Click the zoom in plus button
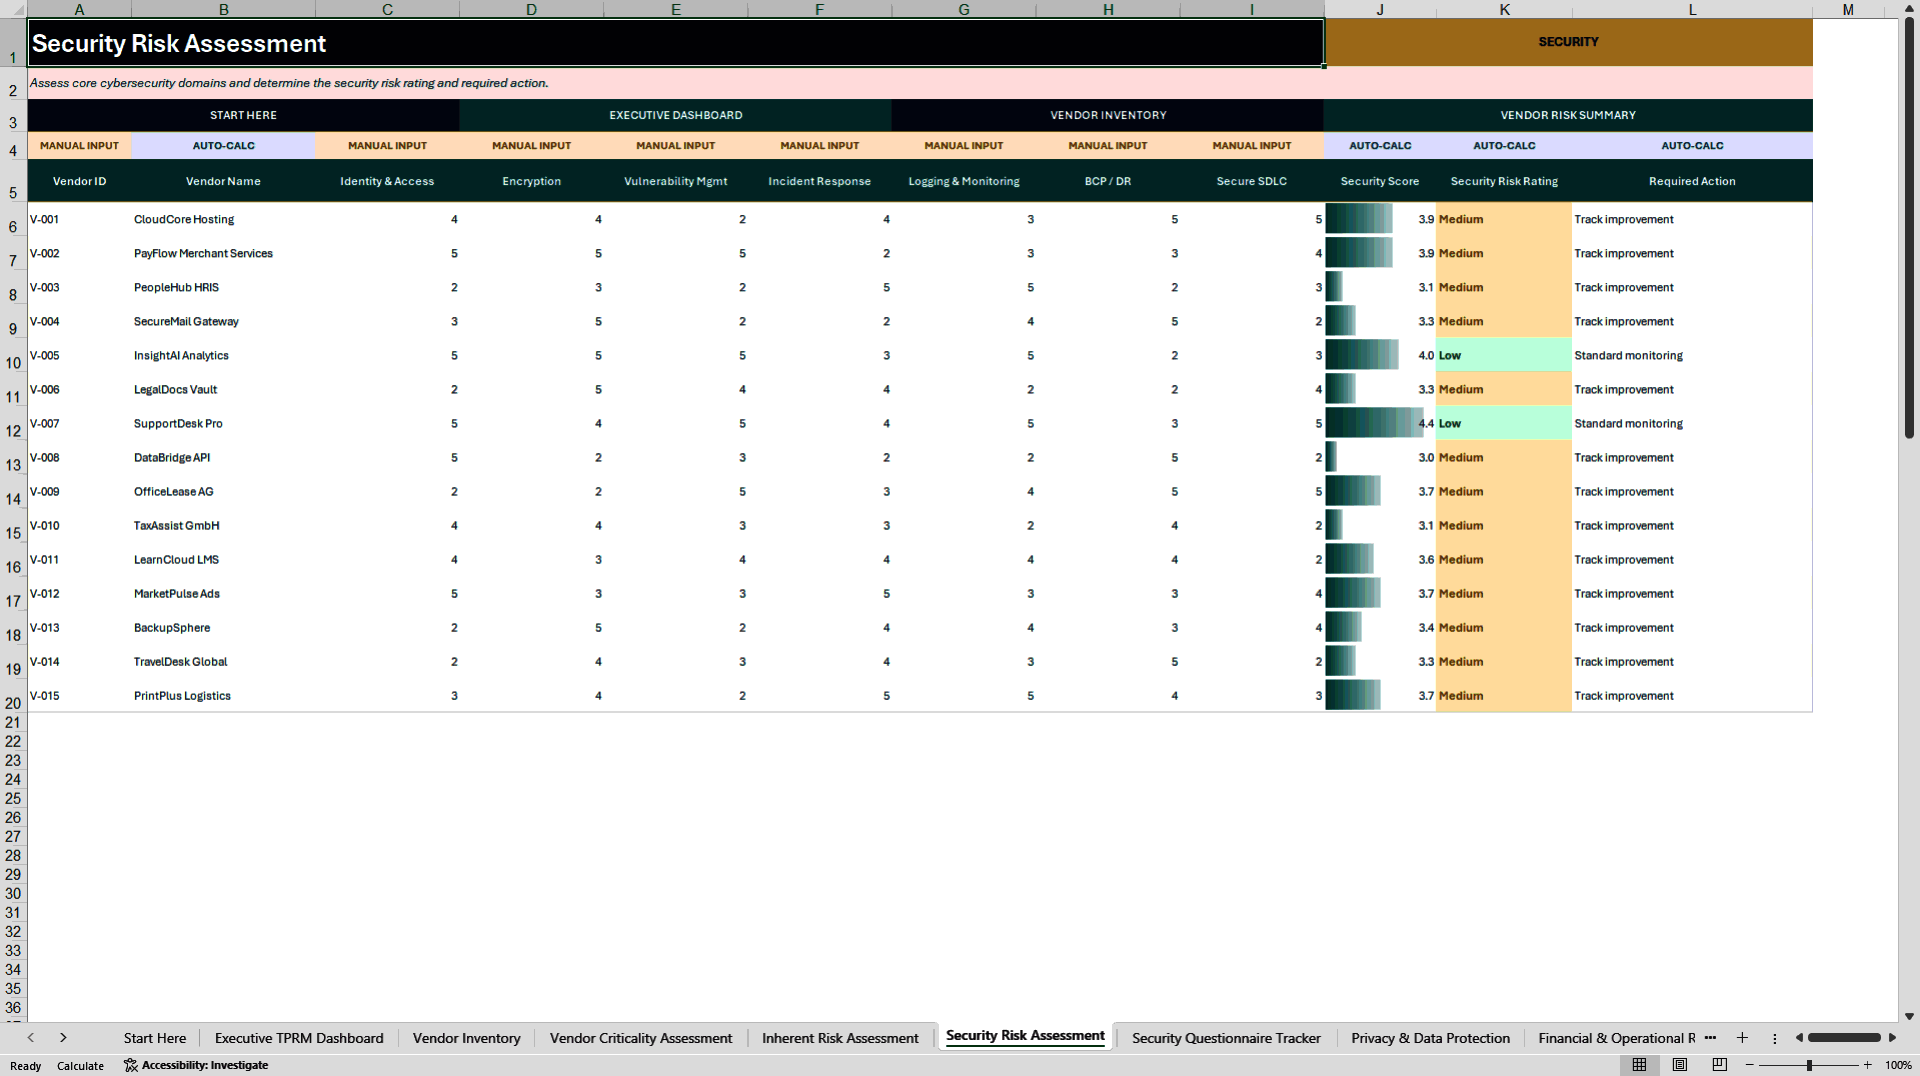Screen dimensions: 1920x1076 1867,1065
